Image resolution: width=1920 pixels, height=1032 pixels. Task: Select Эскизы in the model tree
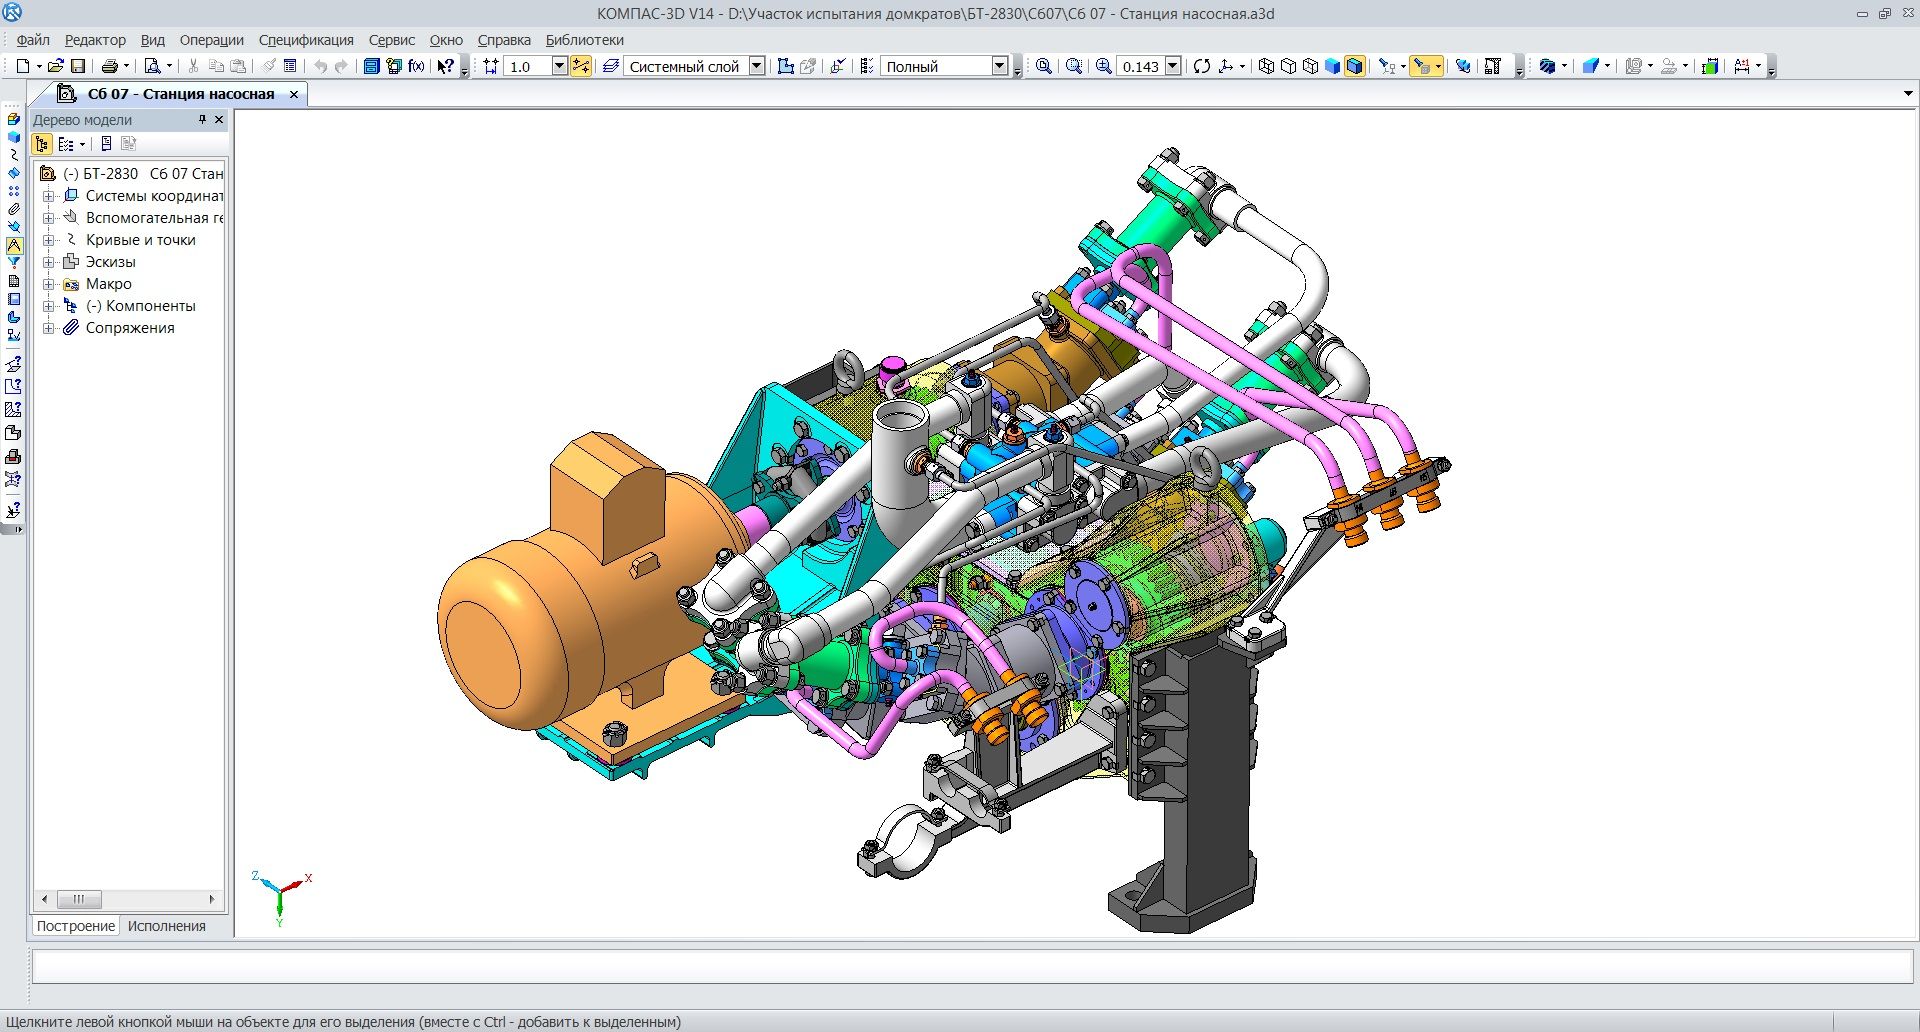[x=110, y=262]
